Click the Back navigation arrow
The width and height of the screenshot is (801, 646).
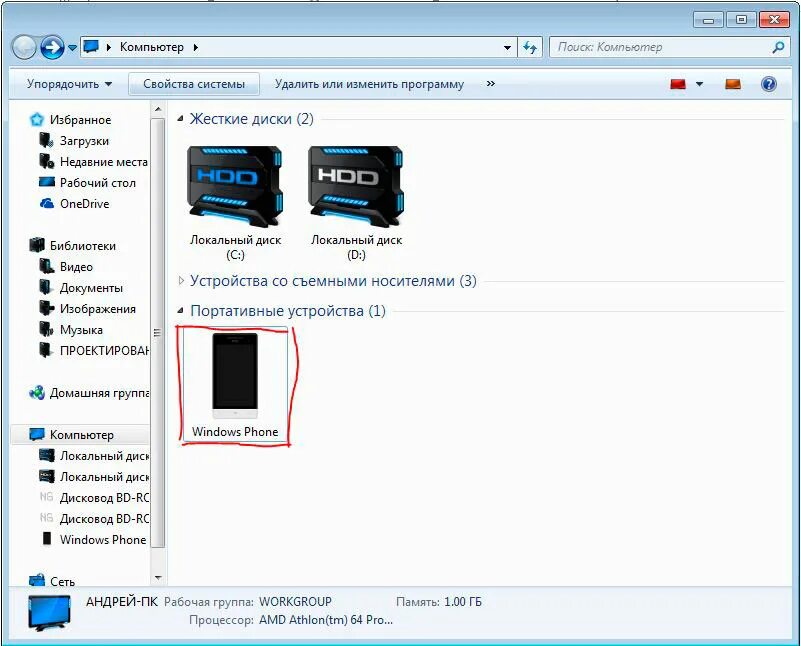coord(24,47)
